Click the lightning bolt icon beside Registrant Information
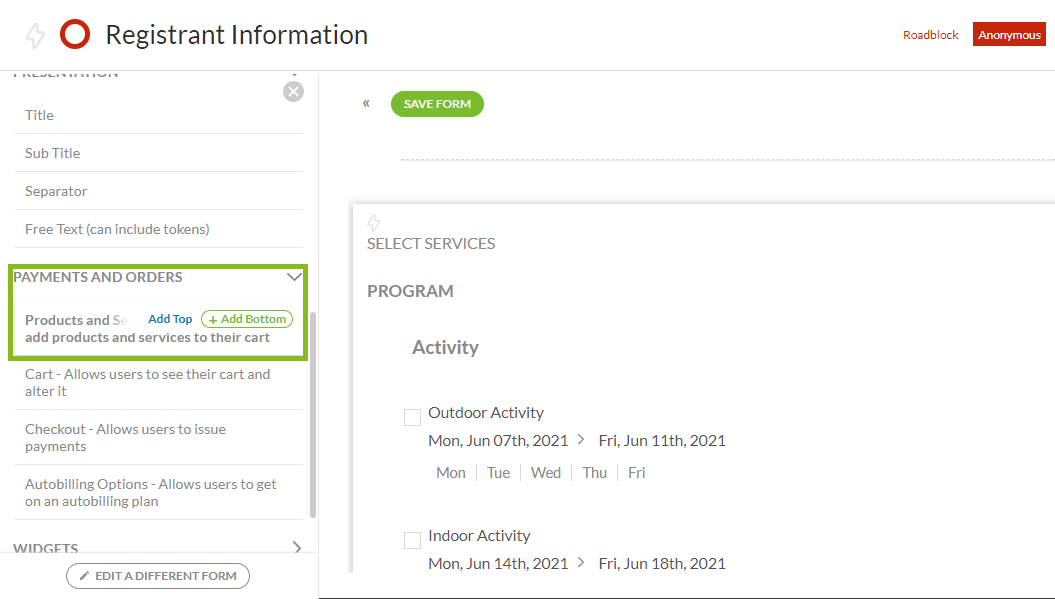Viewport: 1055px width, 599px height. [x=35, y=36]
